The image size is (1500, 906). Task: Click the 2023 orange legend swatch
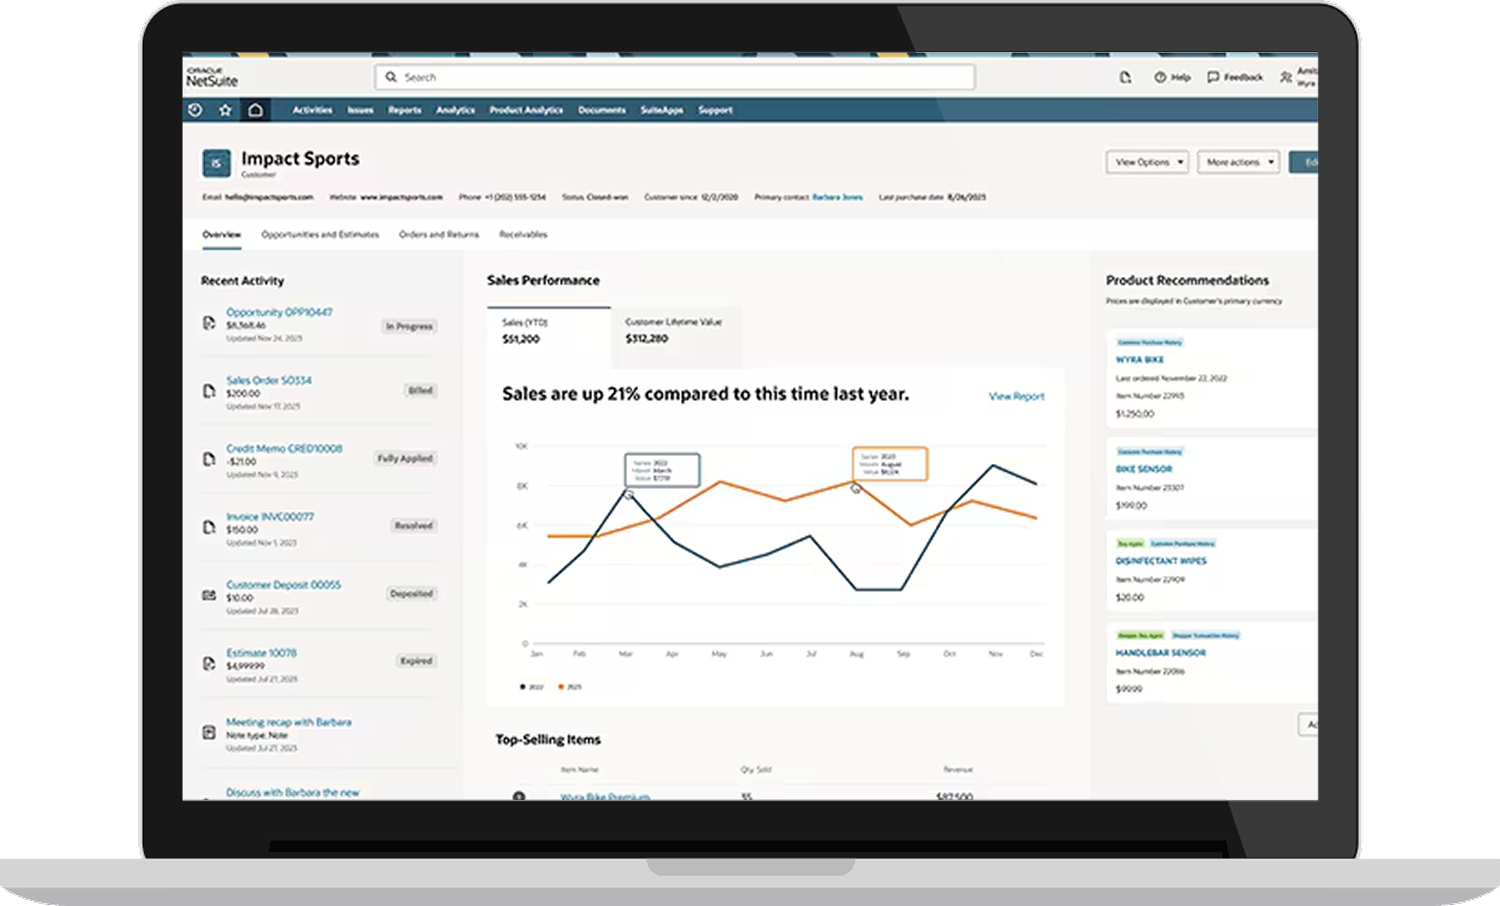click(x=561, y=687)
